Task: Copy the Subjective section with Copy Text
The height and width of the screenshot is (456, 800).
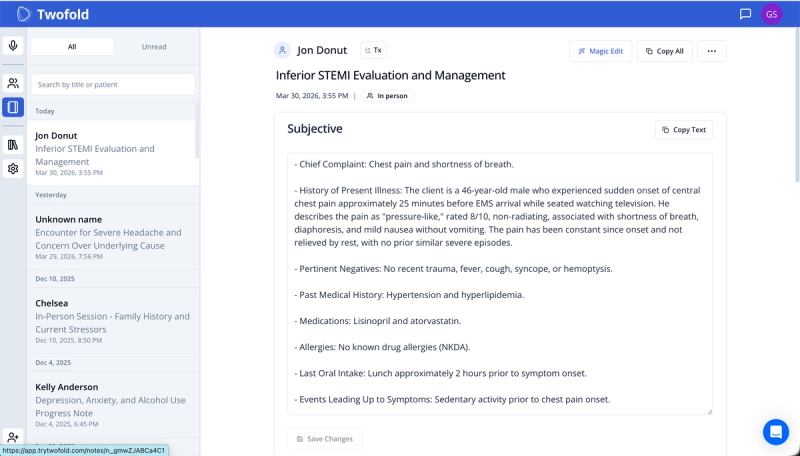Action: coord(683,129)
